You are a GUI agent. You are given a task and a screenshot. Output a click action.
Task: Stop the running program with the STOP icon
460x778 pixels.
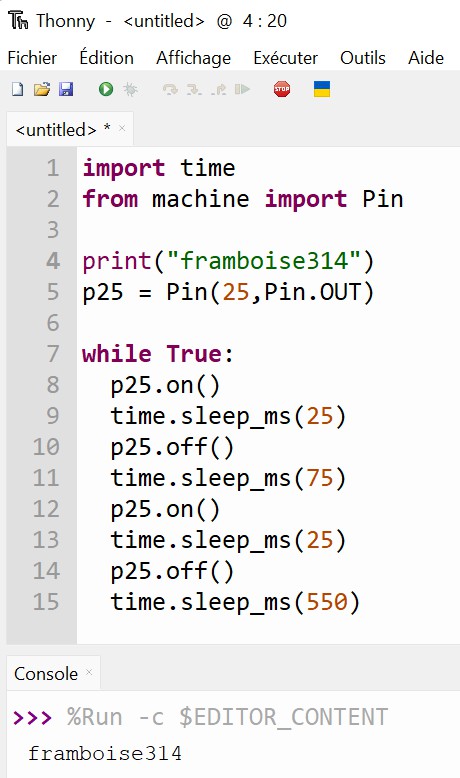[282, 89]
